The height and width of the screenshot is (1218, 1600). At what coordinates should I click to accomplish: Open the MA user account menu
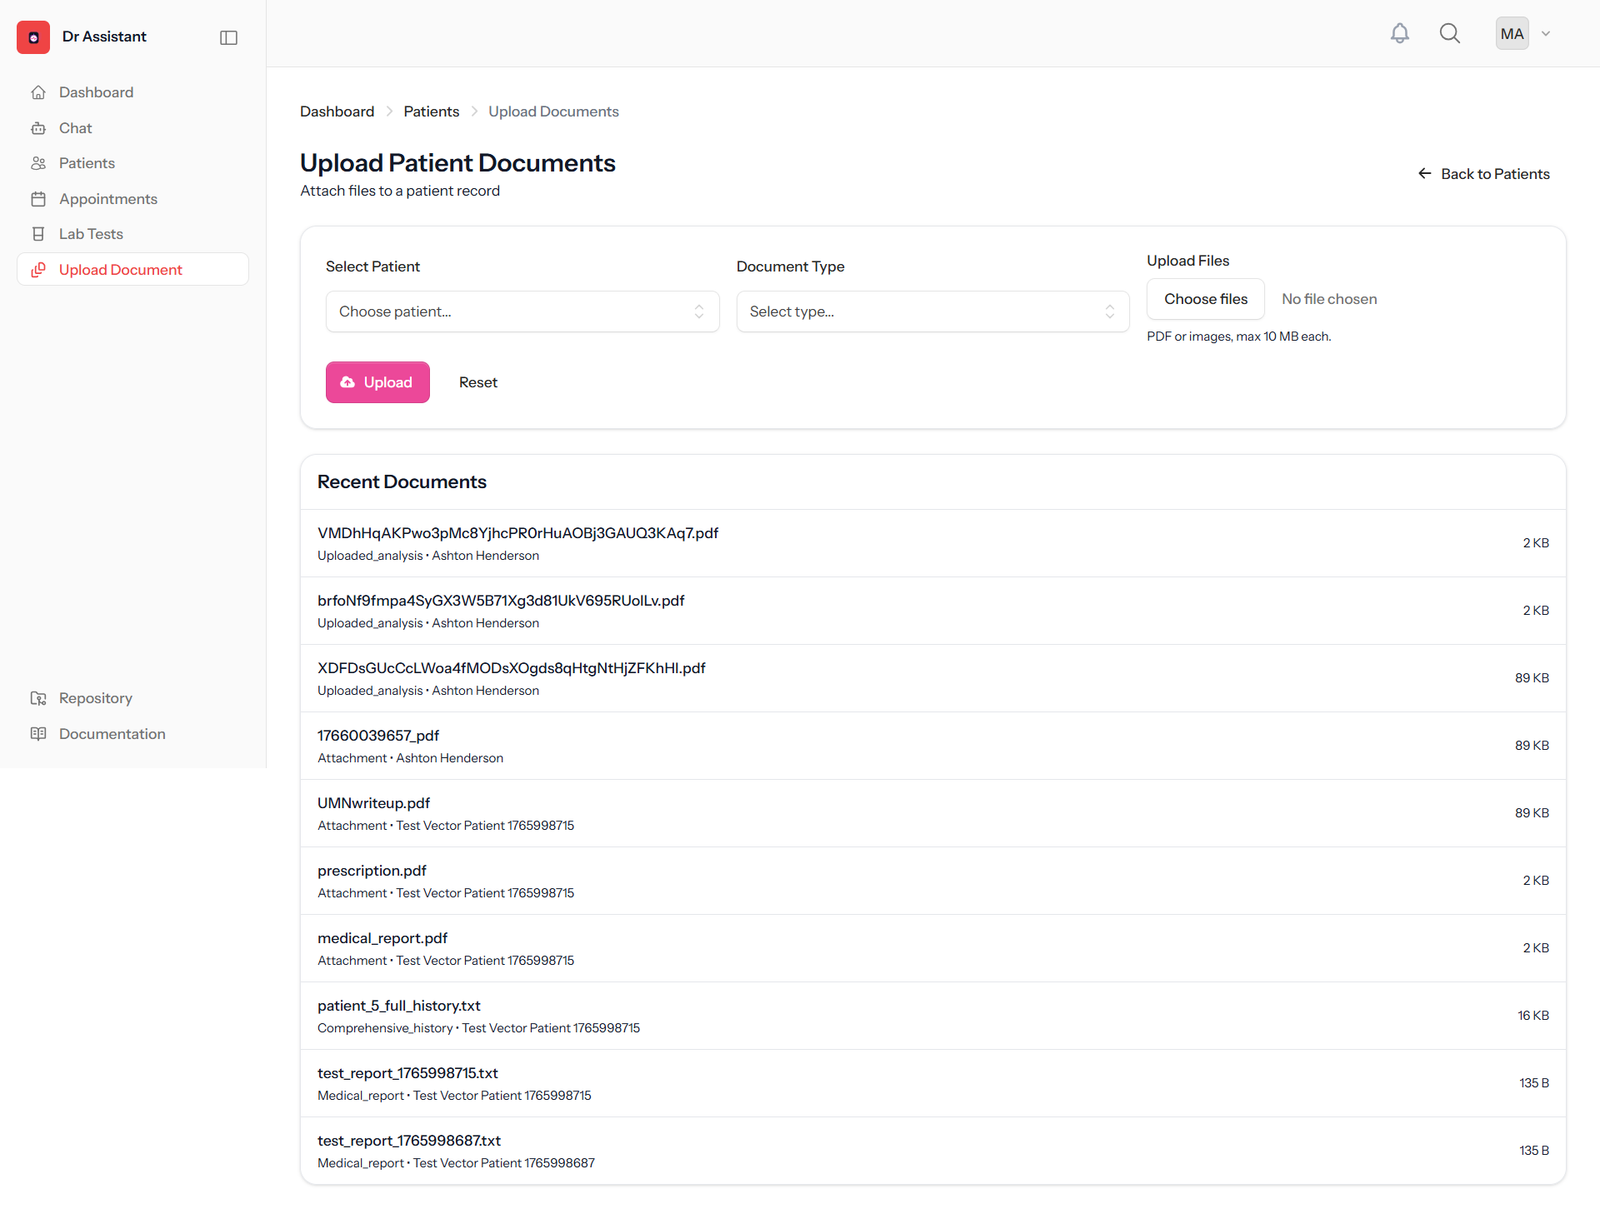point(1524,34)
